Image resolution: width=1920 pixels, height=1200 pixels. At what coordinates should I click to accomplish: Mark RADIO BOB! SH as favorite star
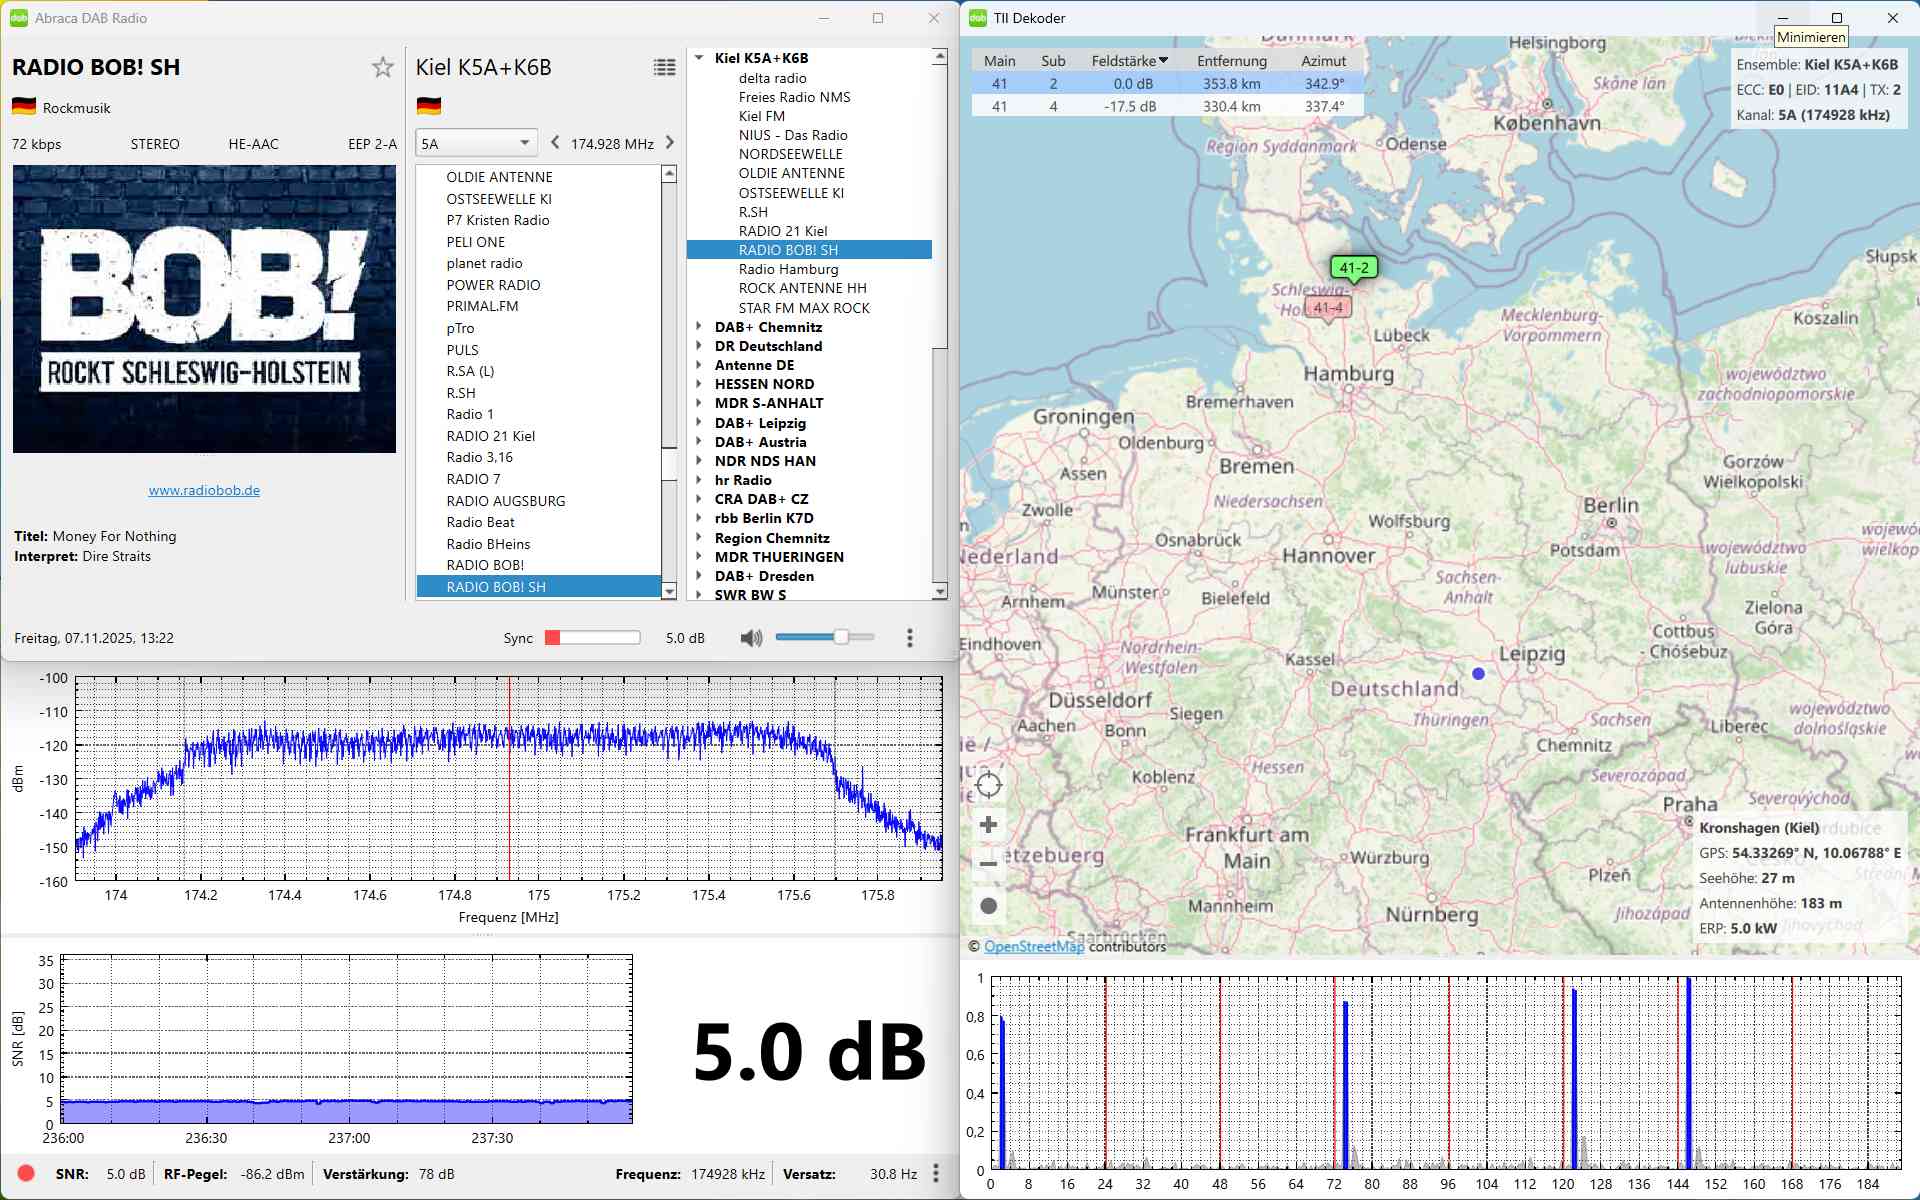[x=382, y=67]
